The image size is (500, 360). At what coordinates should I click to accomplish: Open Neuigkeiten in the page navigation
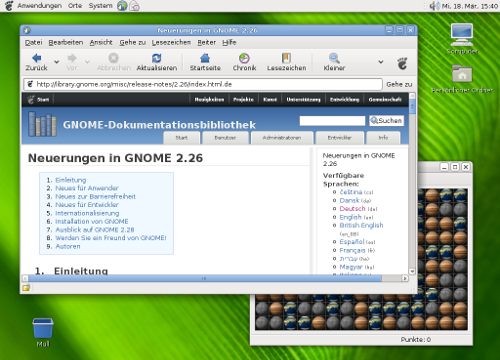pos(209,99)
